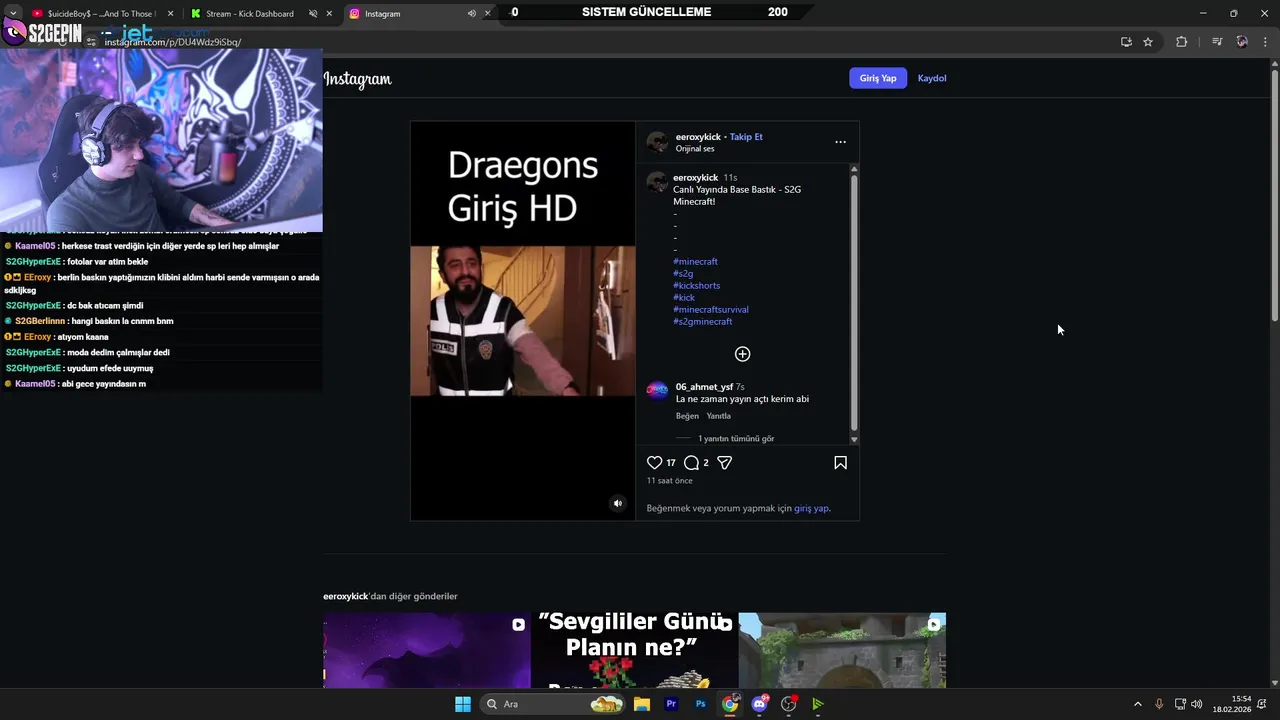Unmute the Kick Dashboard tab audio icon
This screenshot has width=1280, height=720.
(312, 14)
